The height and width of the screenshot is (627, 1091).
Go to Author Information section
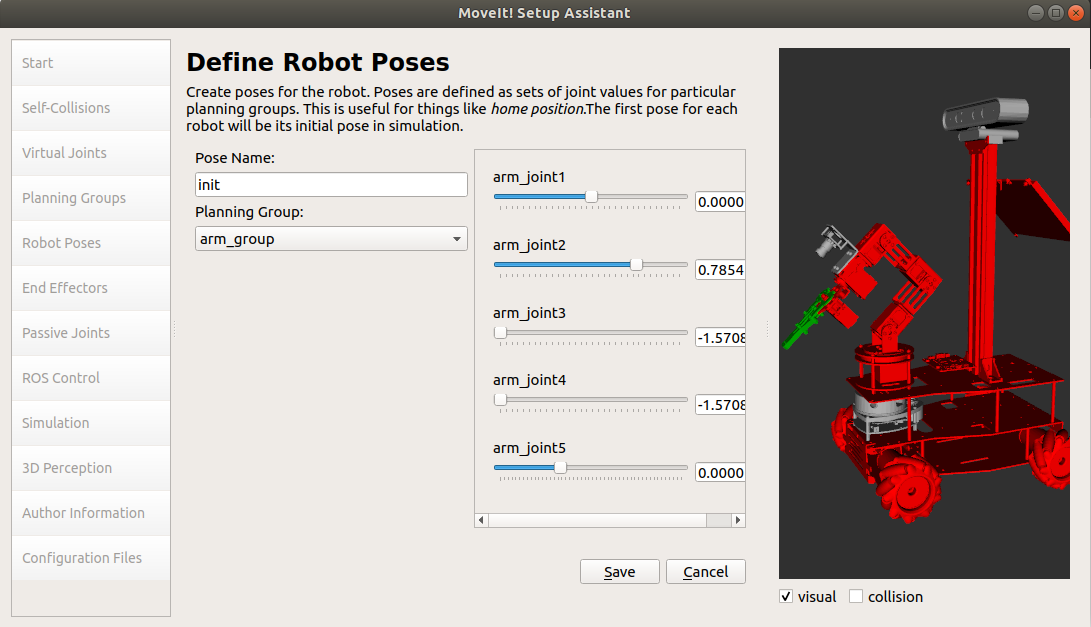[91, 513]
